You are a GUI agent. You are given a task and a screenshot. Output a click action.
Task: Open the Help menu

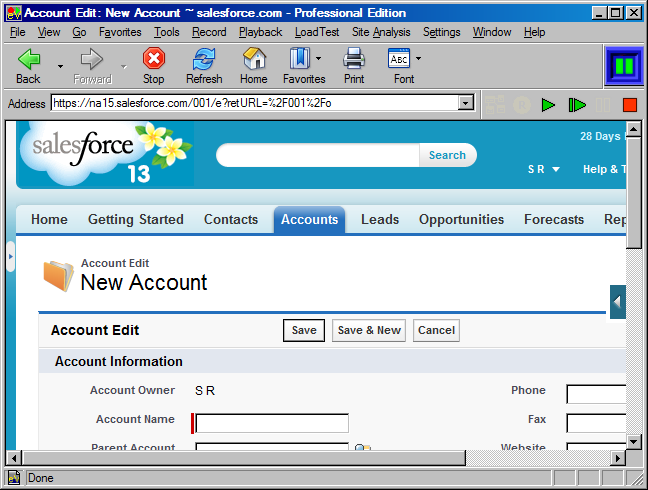[534, 32]
